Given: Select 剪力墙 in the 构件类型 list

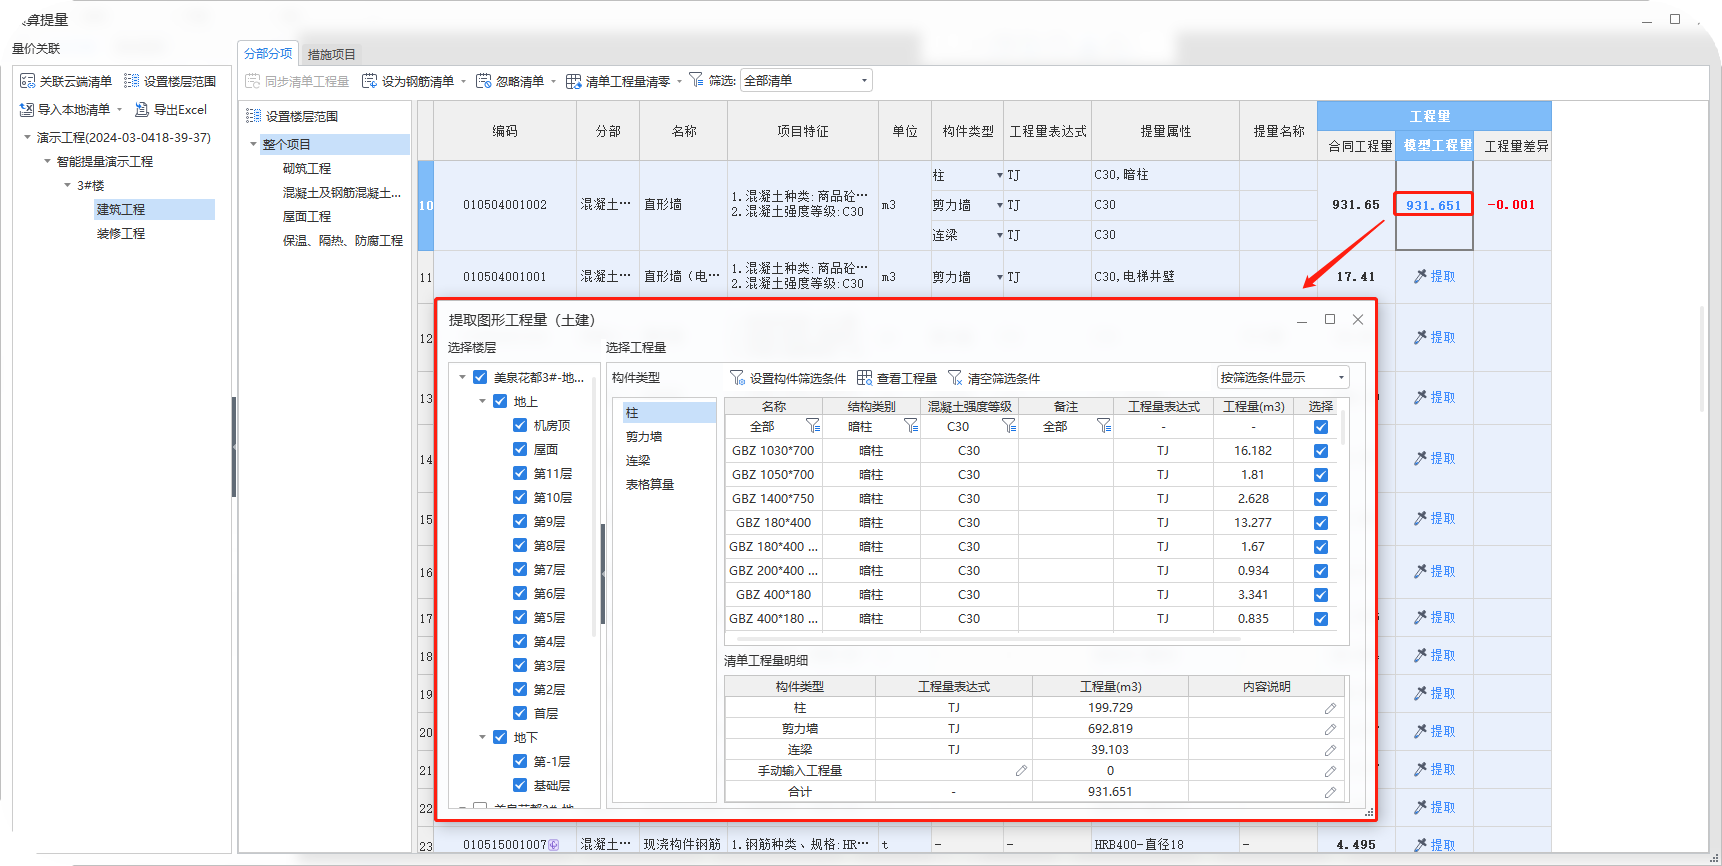Looking at the screenshot, I should click(x=644, y=436).
